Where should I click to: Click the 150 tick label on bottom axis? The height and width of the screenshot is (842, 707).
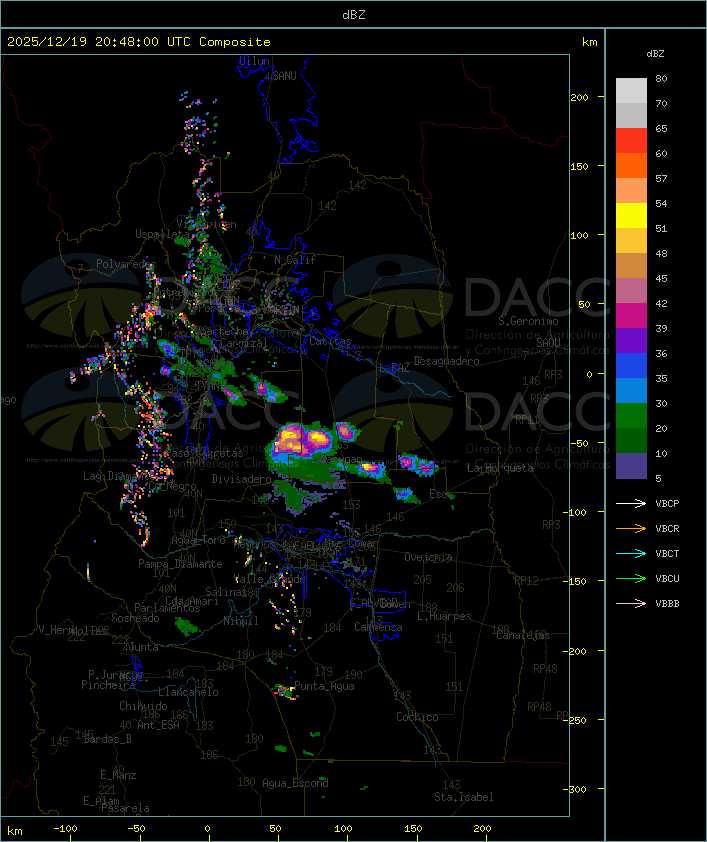(x=413, y=829)
